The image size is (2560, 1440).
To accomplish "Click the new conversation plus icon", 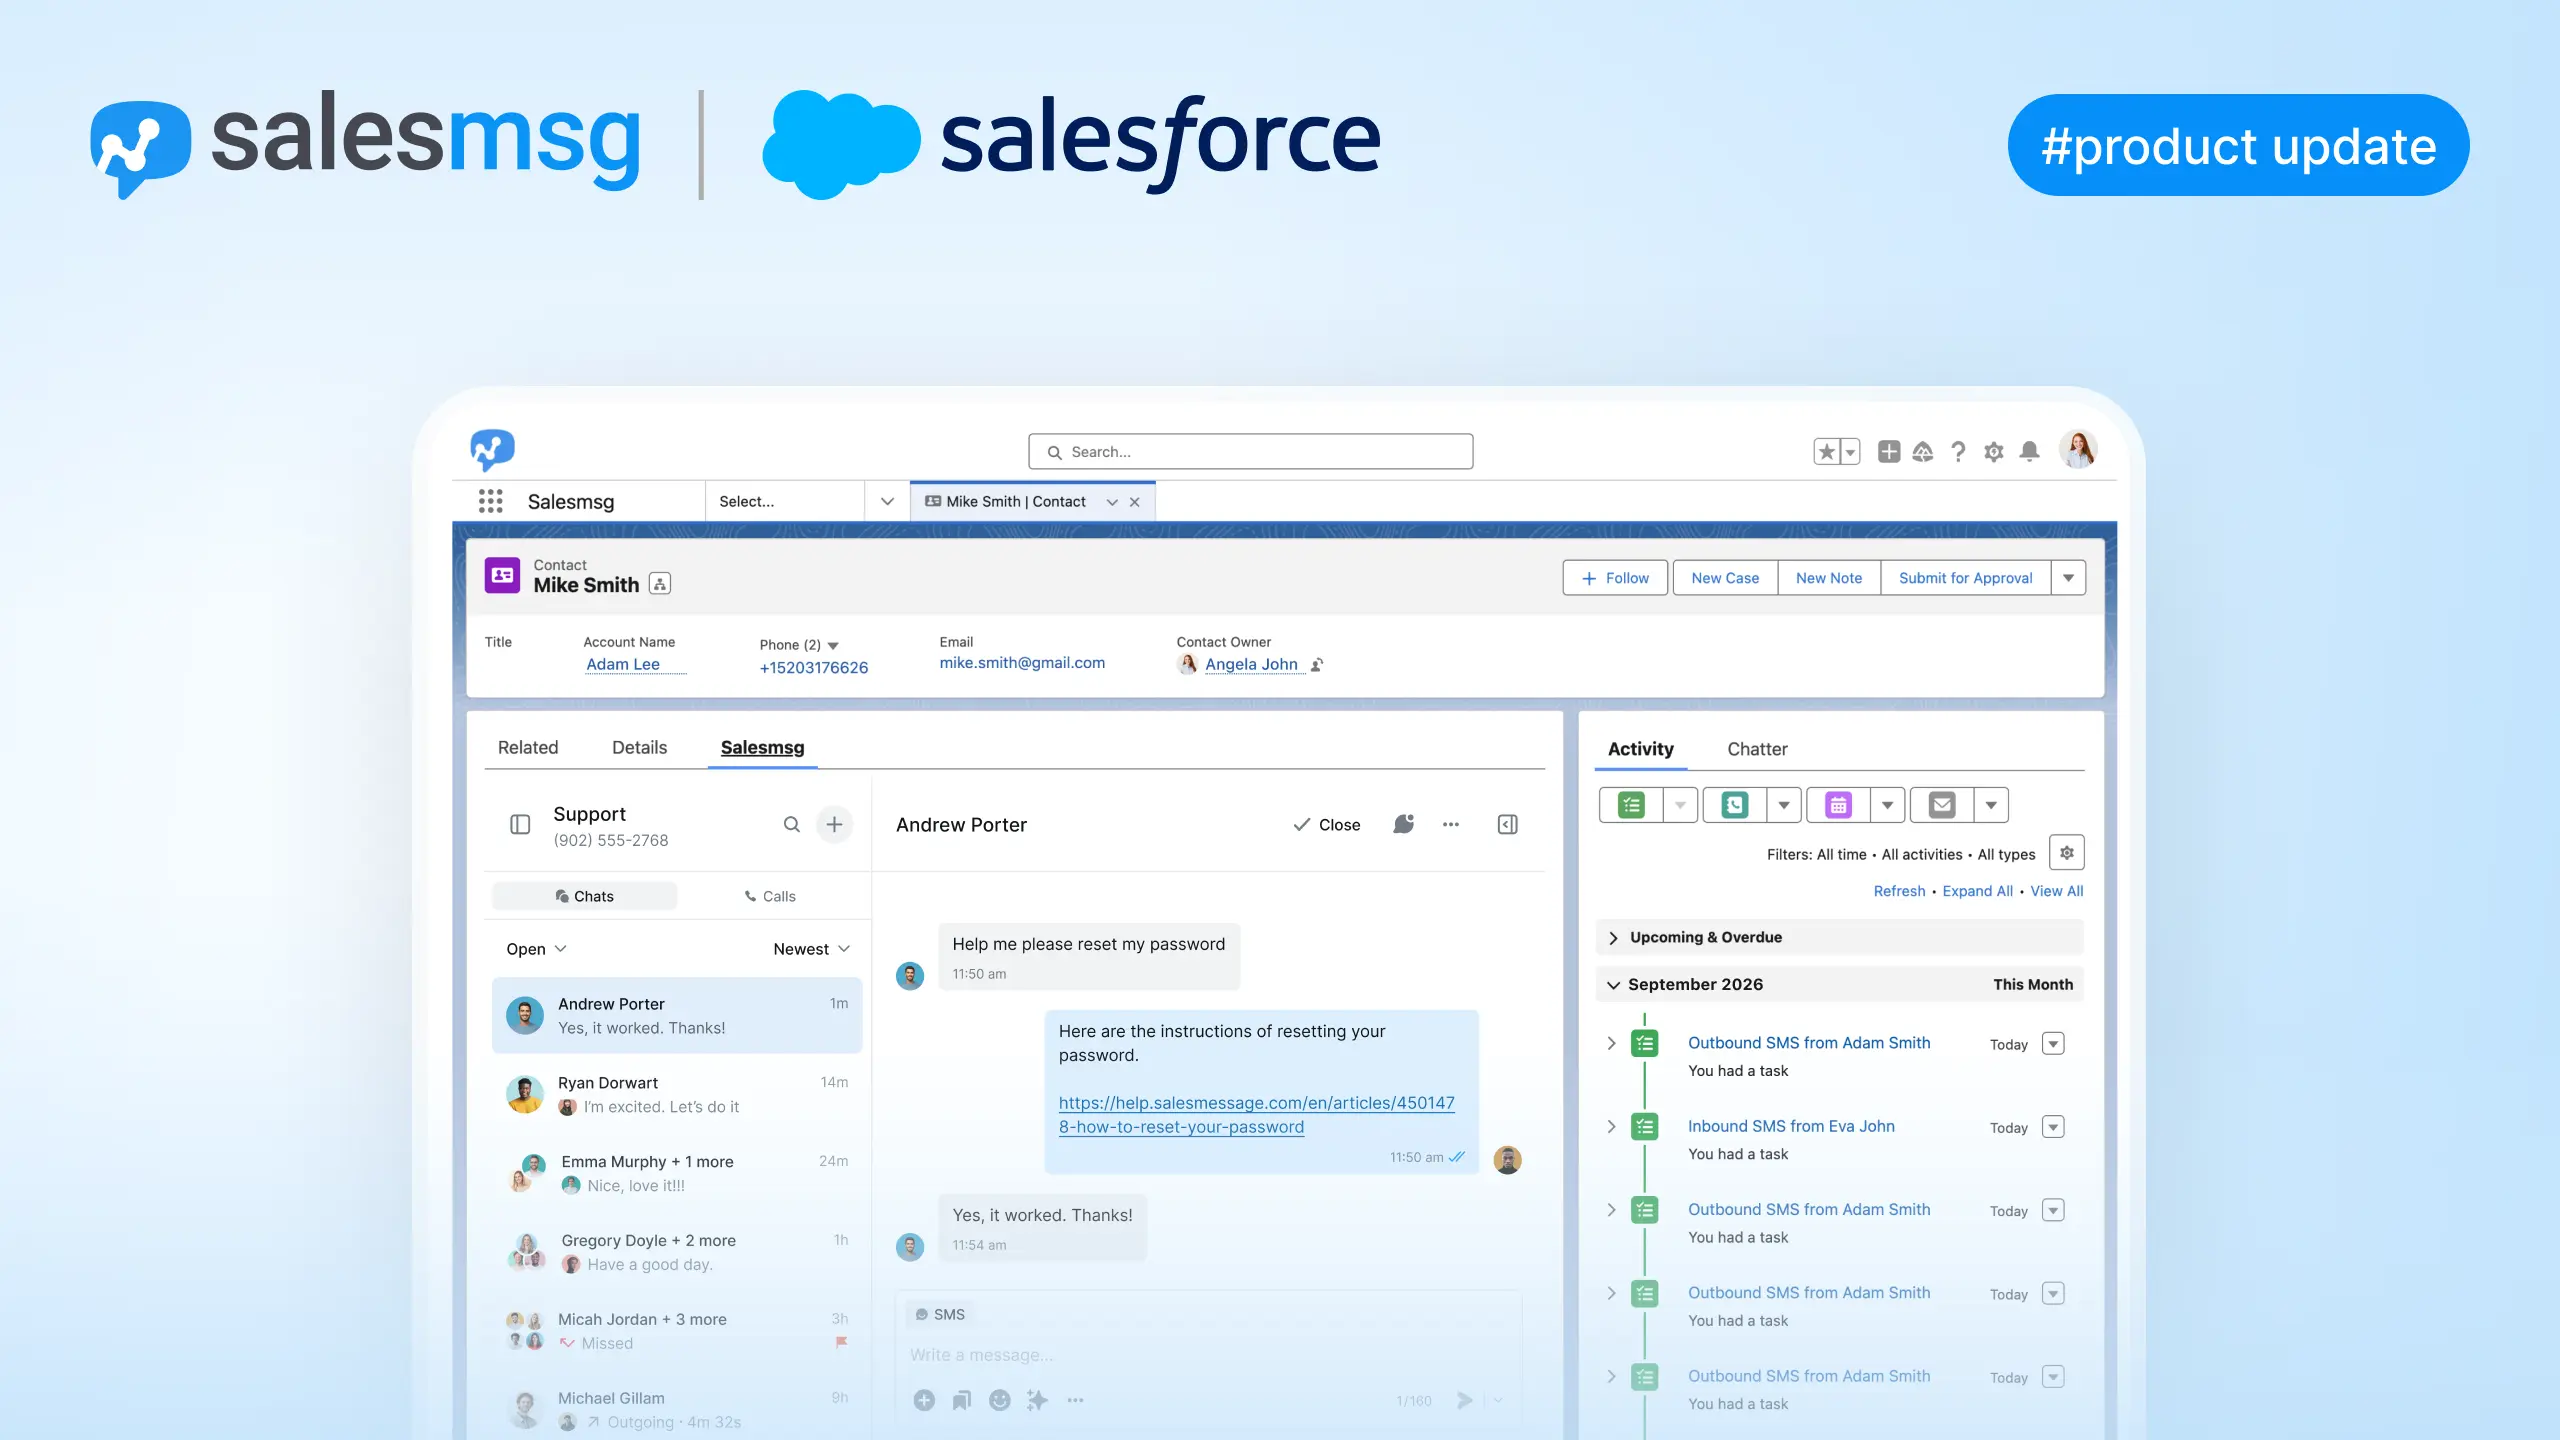I will [x=834, y=825].
